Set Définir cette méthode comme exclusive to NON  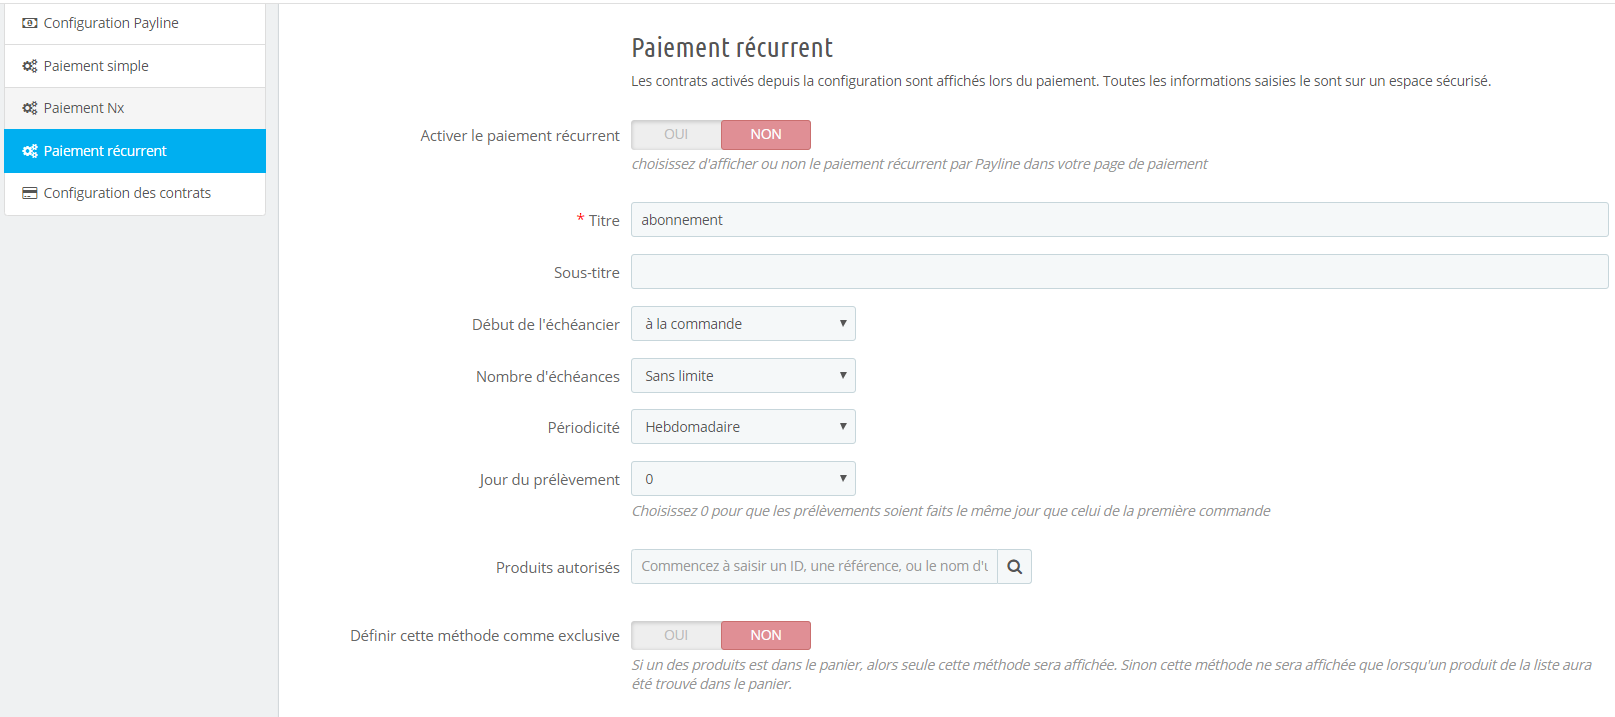(766, 636)
